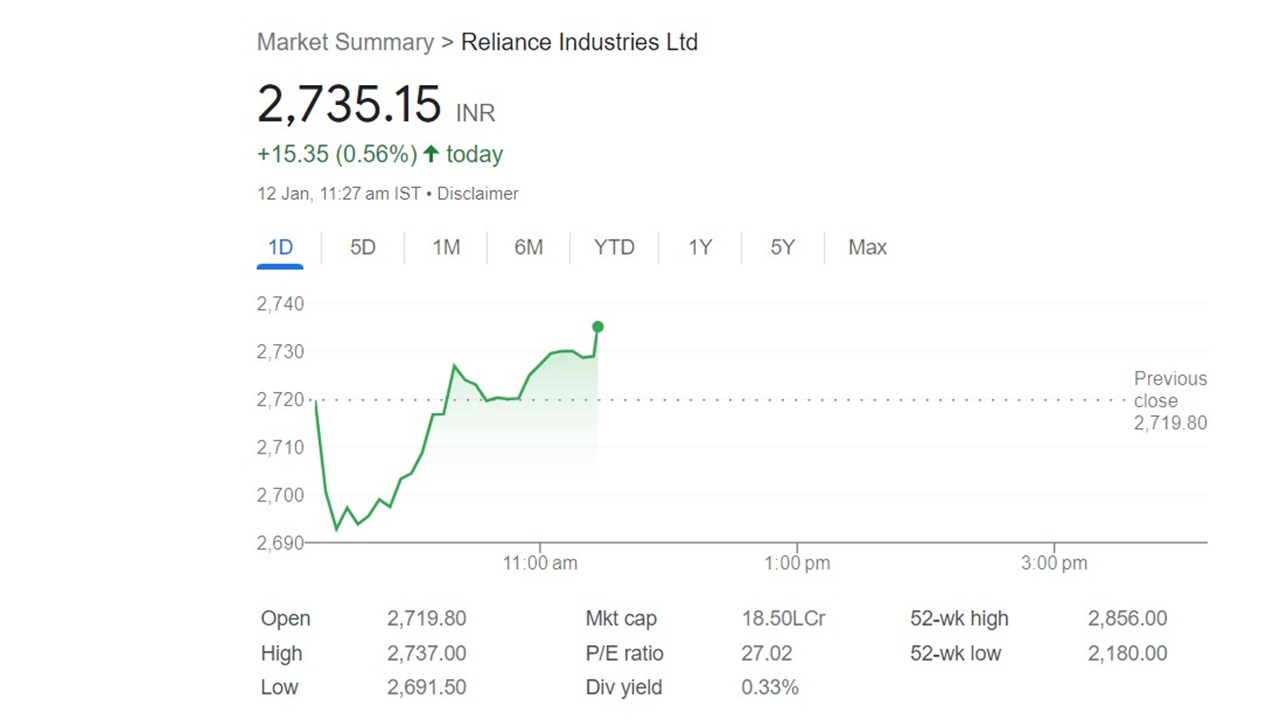Select the YTD tab
The height and width of the screenshot is (720, 1280).
click(x=614, y=247)
